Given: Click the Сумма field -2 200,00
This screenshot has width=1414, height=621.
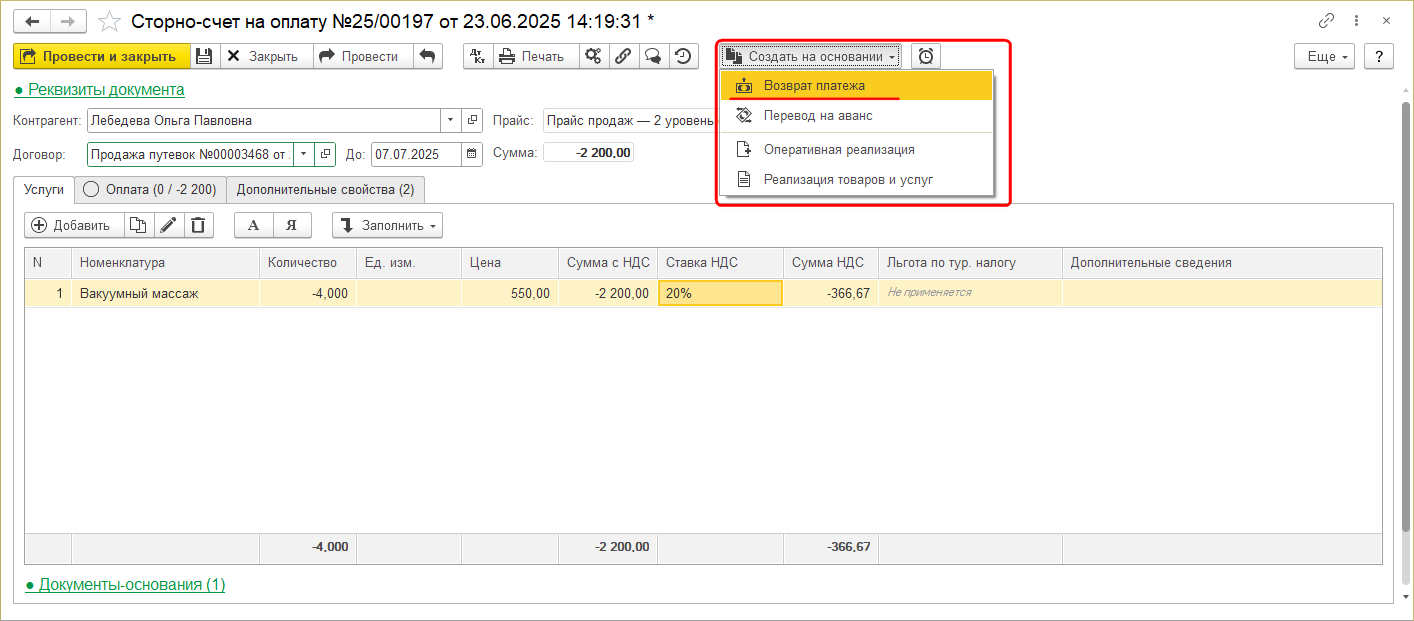Looking at the screenshot, I should tap(588, 153).
